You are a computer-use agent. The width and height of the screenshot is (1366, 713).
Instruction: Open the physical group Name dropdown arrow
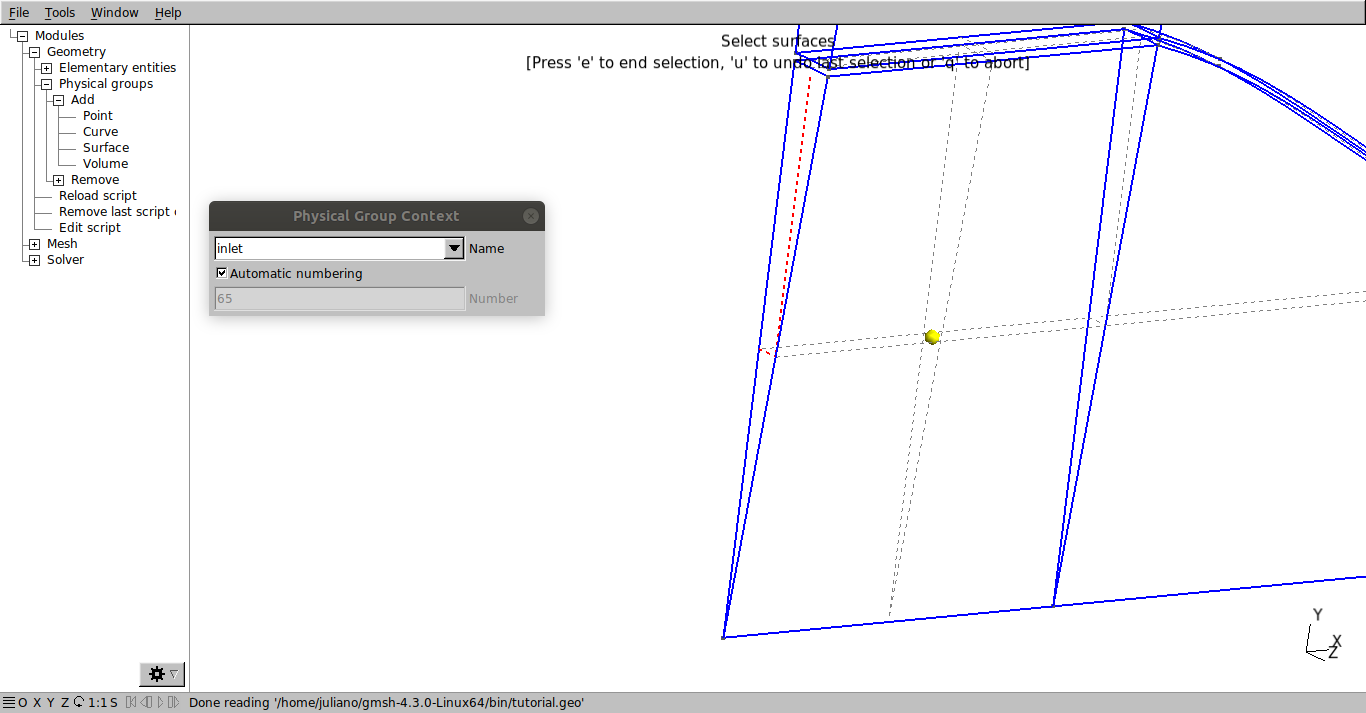coord(454,248)
